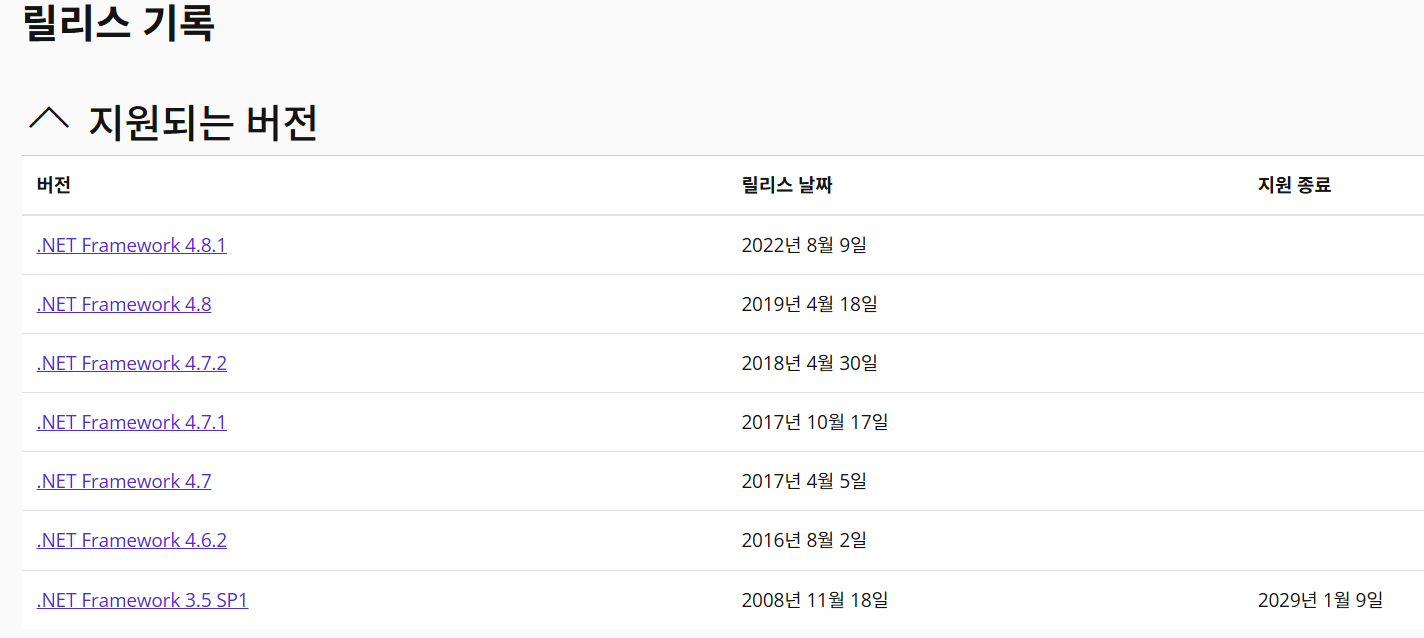Select the 2008년 11월 18일 date cell

814,598
